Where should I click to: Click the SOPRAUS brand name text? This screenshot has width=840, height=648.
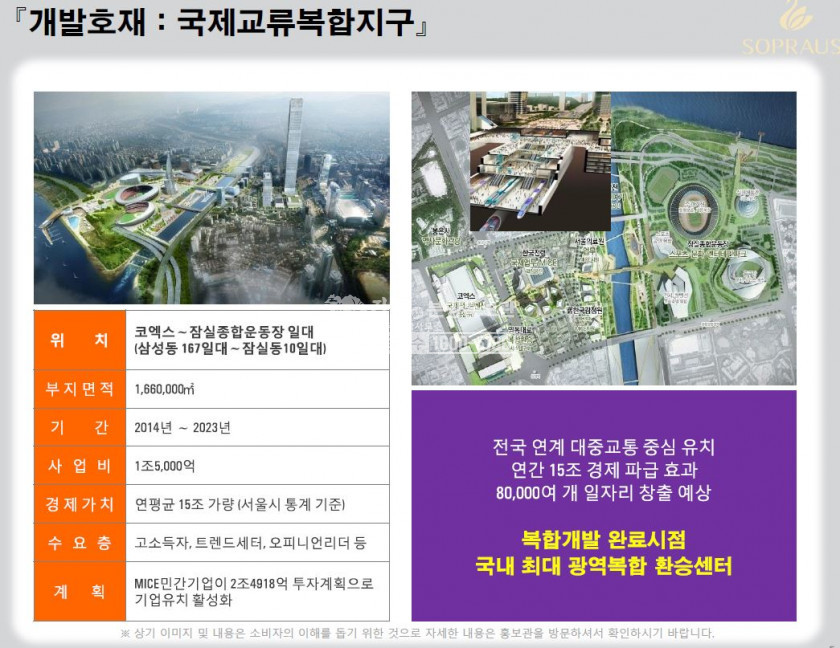[x=789, y=47]
